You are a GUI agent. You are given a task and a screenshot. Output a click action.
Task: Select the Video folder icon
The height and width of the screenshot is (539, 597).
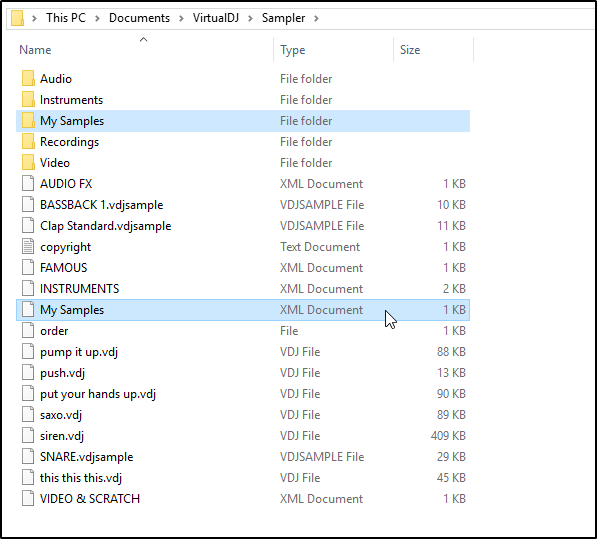pyautogui.click(x=28, y=163)
